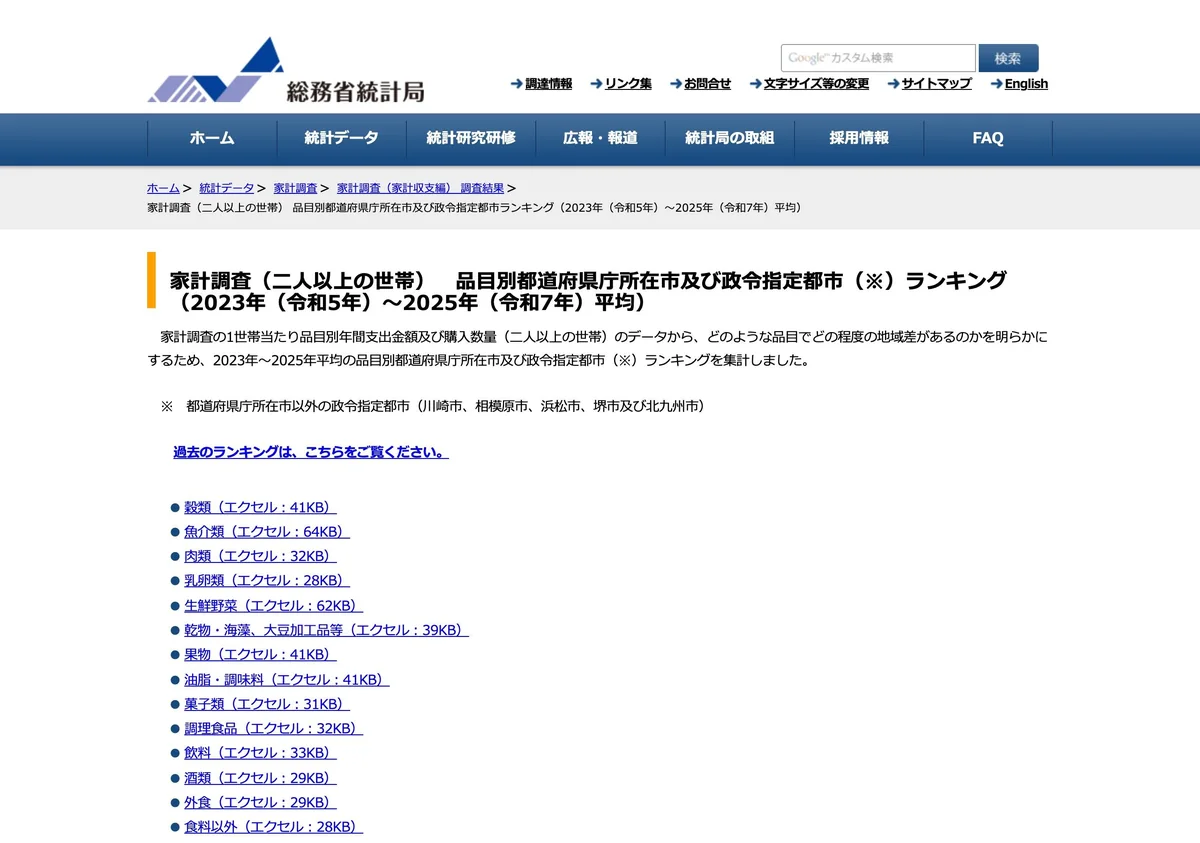The width and height of the screenshot is (1200, 843).
Task: Click the 検索 search button
Action: point(1008,58)
